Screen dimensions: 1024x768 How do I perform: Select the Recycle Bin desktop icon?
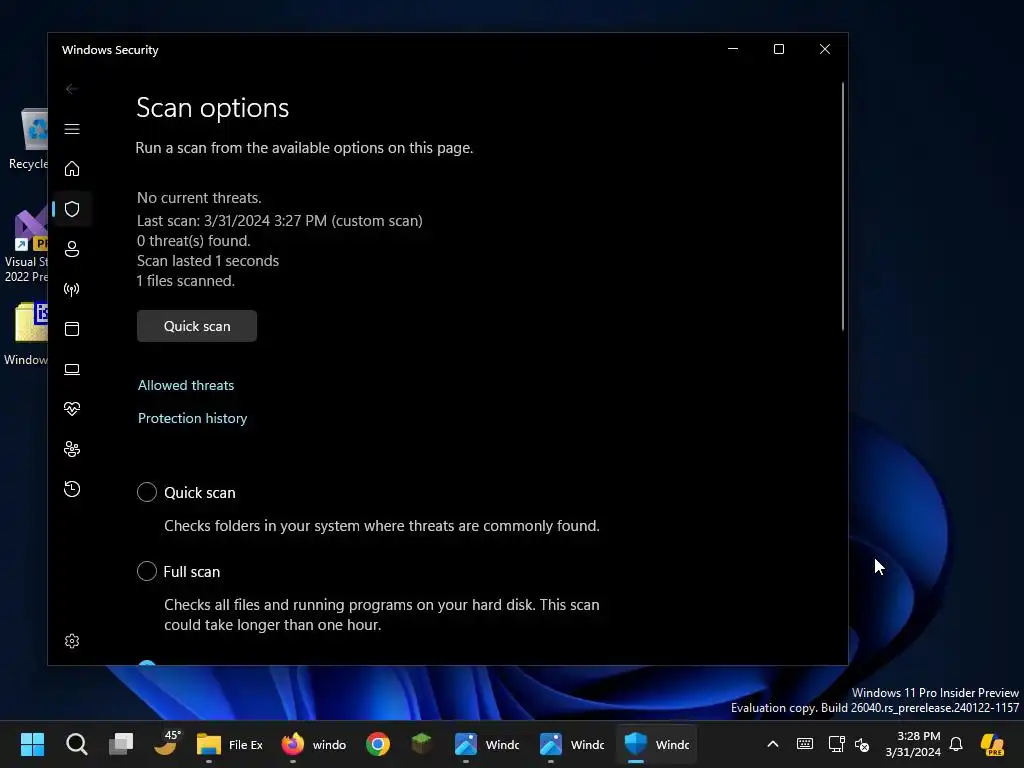pyautogui.click(x=29, y=138)
